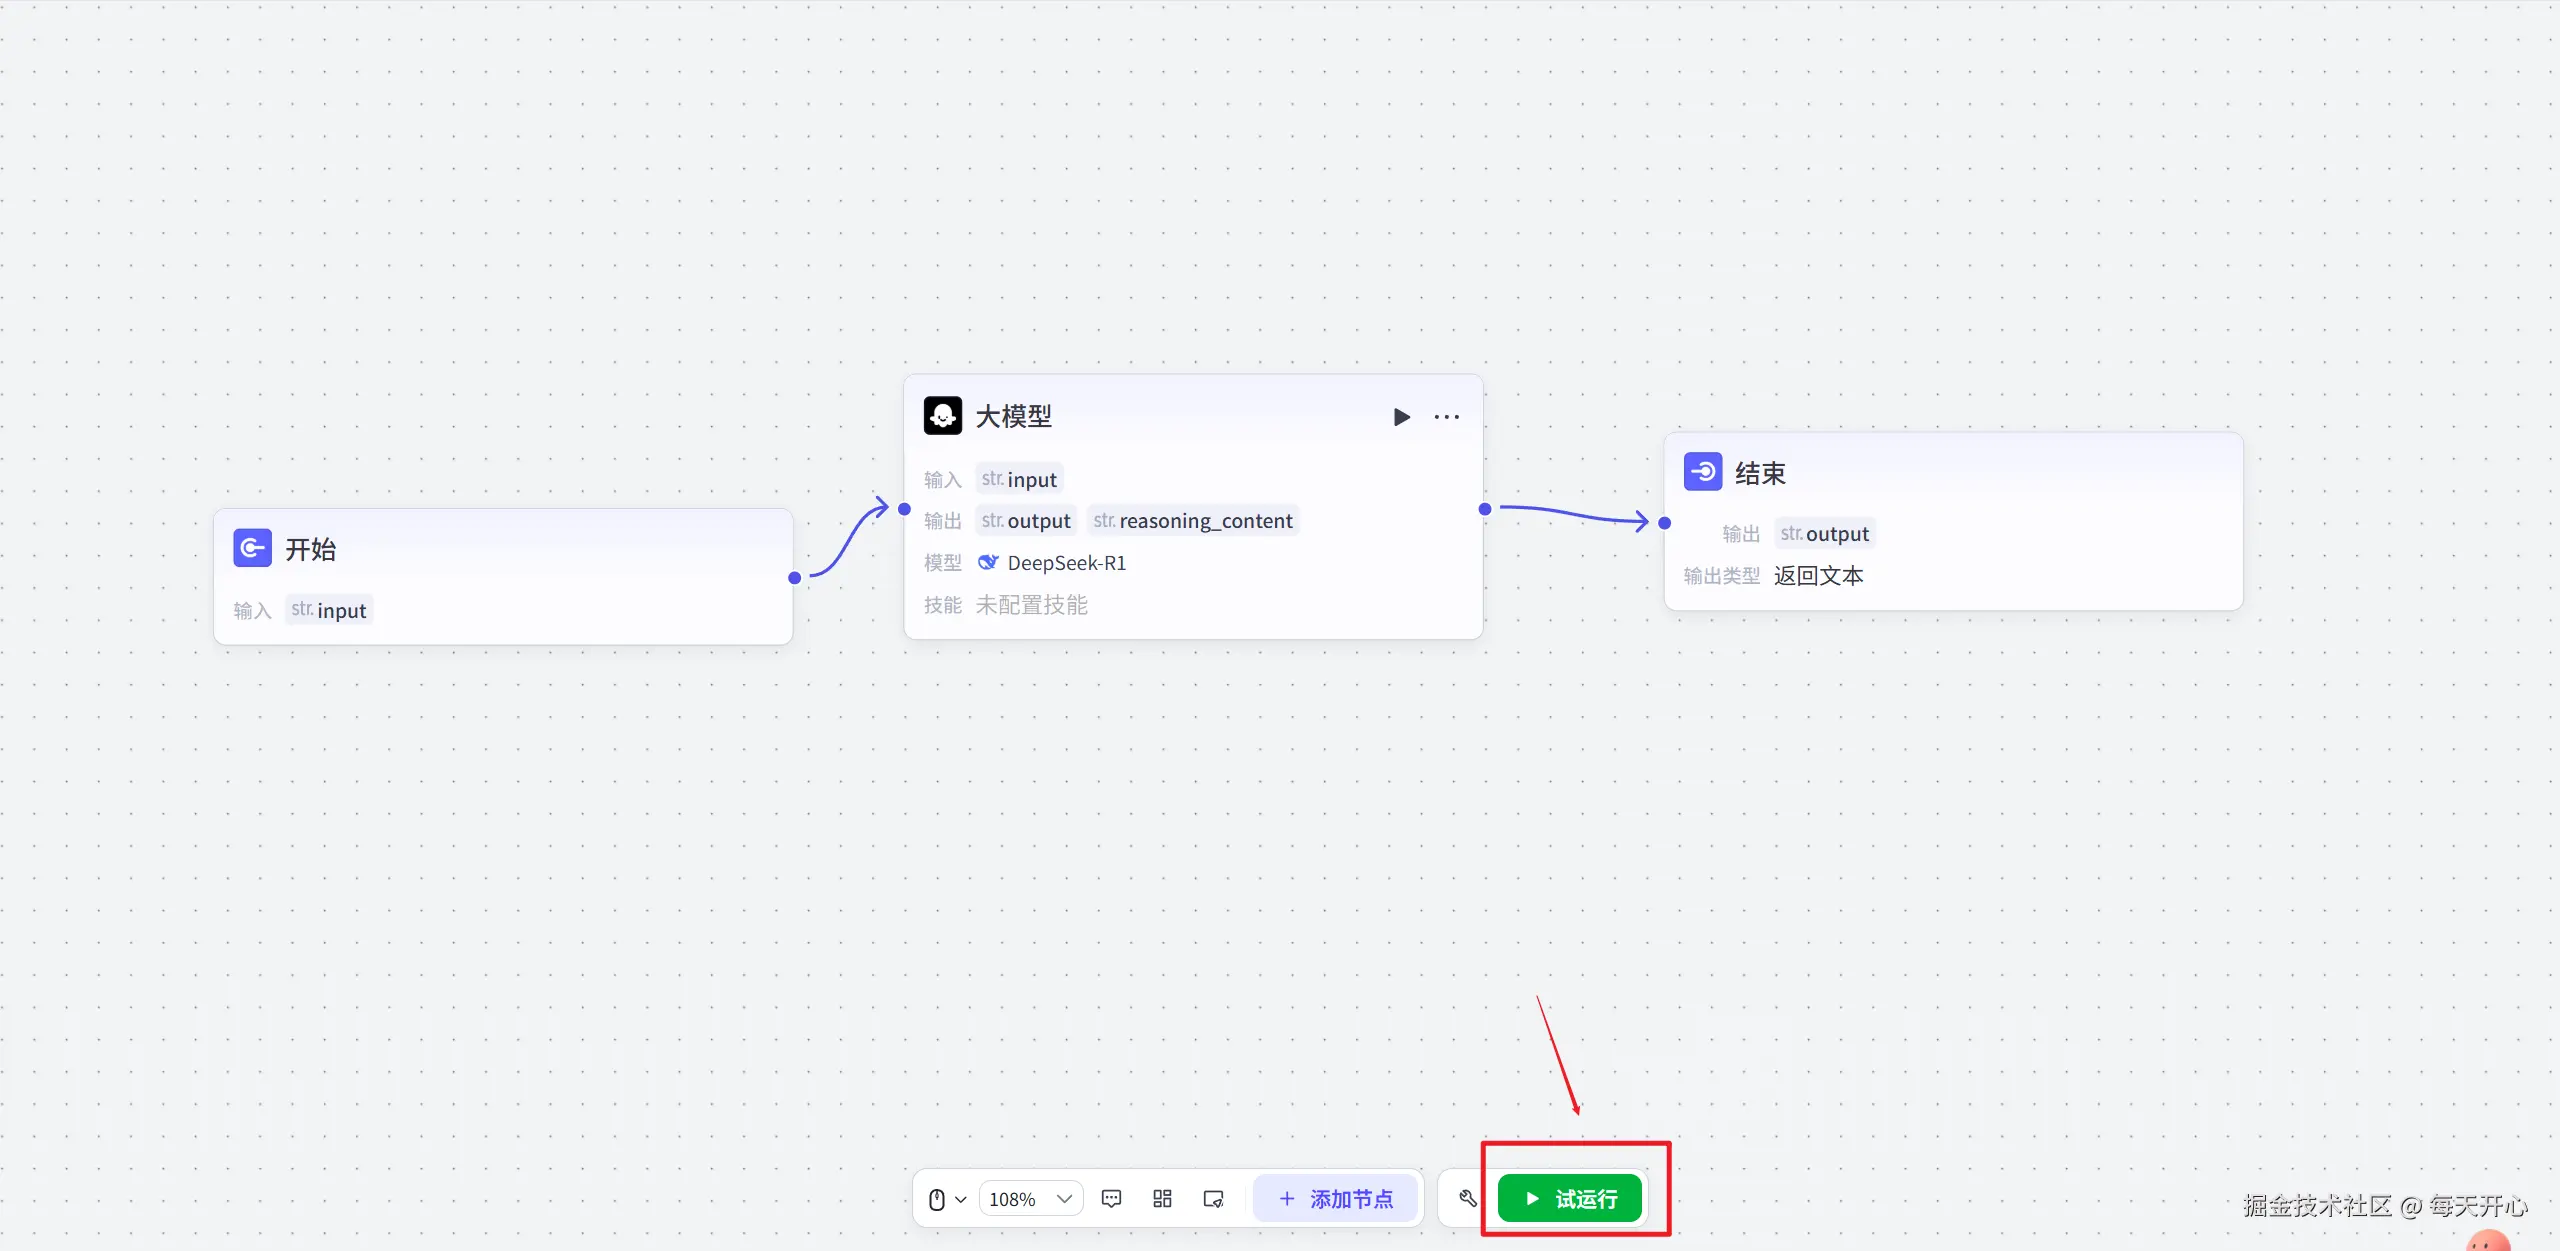Click the 结束 end node icon
The width and height of the screenshot is (2560, 1251).
(x=1702, y=472)
